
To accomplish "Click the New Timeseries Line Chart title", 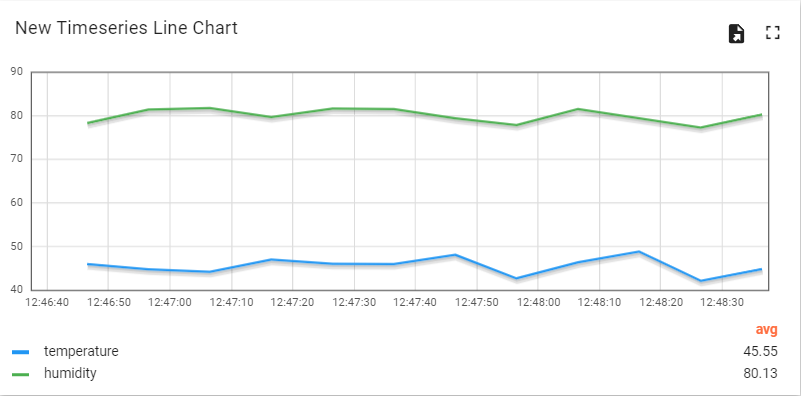I will (126, 28).
